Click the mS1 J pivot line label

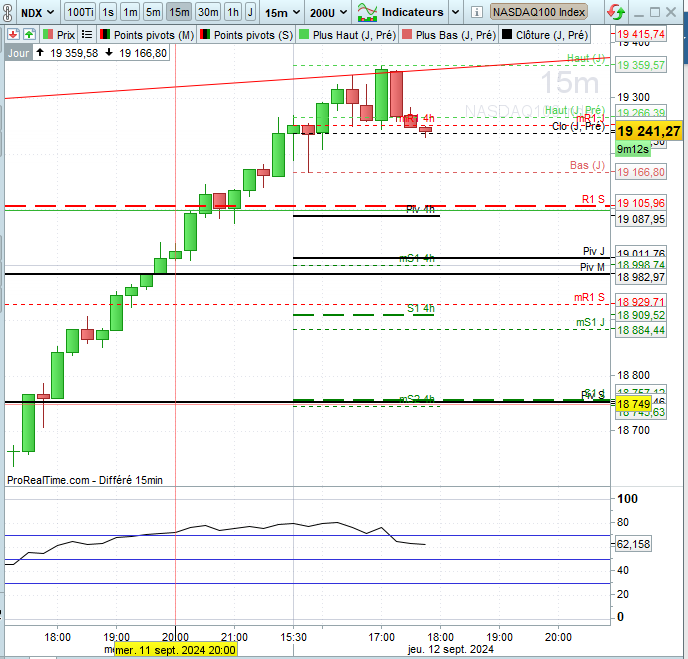pyautogui.click(x=590, y=322)
